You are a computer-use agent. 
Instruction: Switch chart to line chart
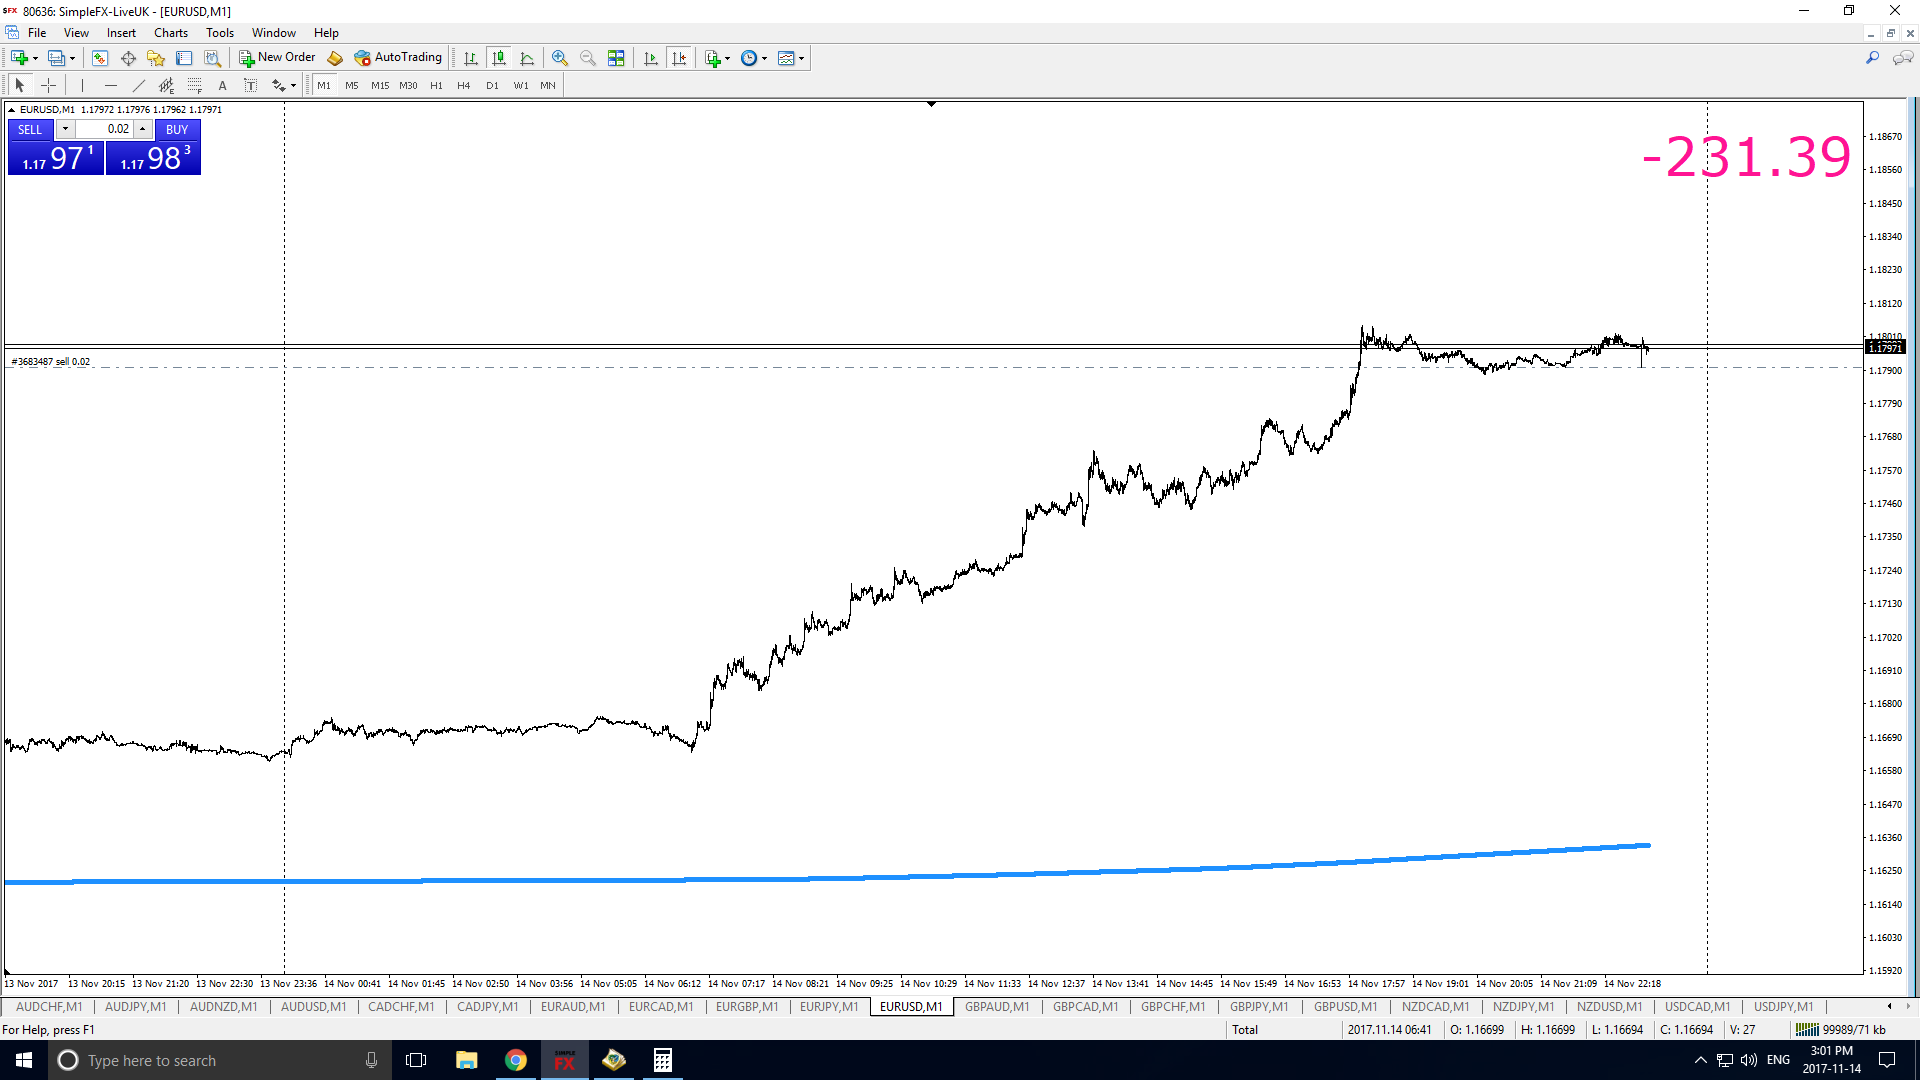[527, 58]
